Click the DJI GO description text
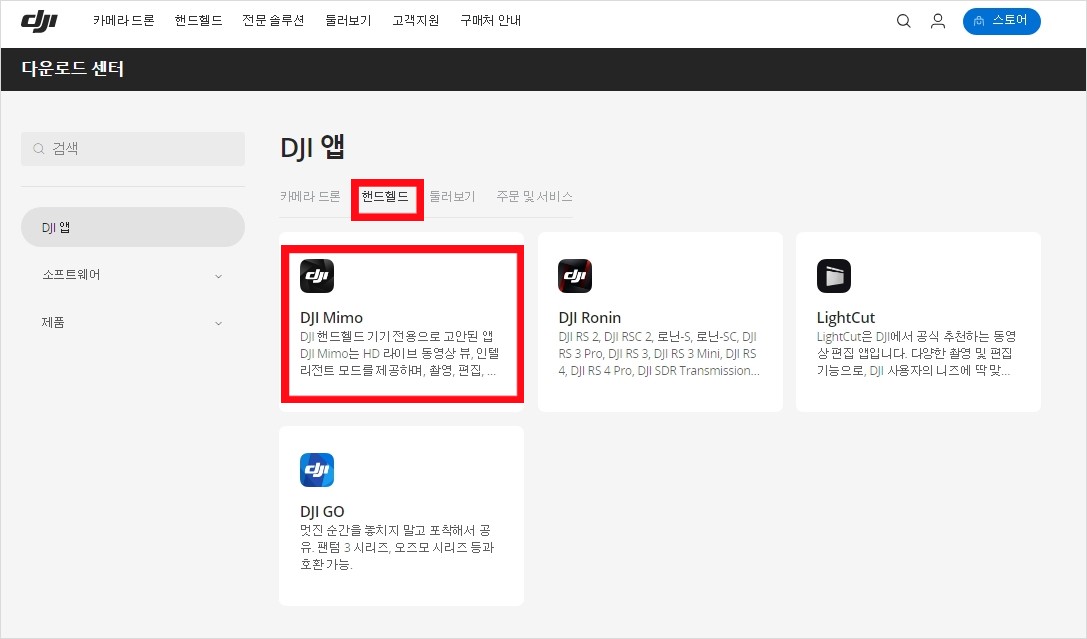This screenshot has width=1087, height=639. pos(397,548)
